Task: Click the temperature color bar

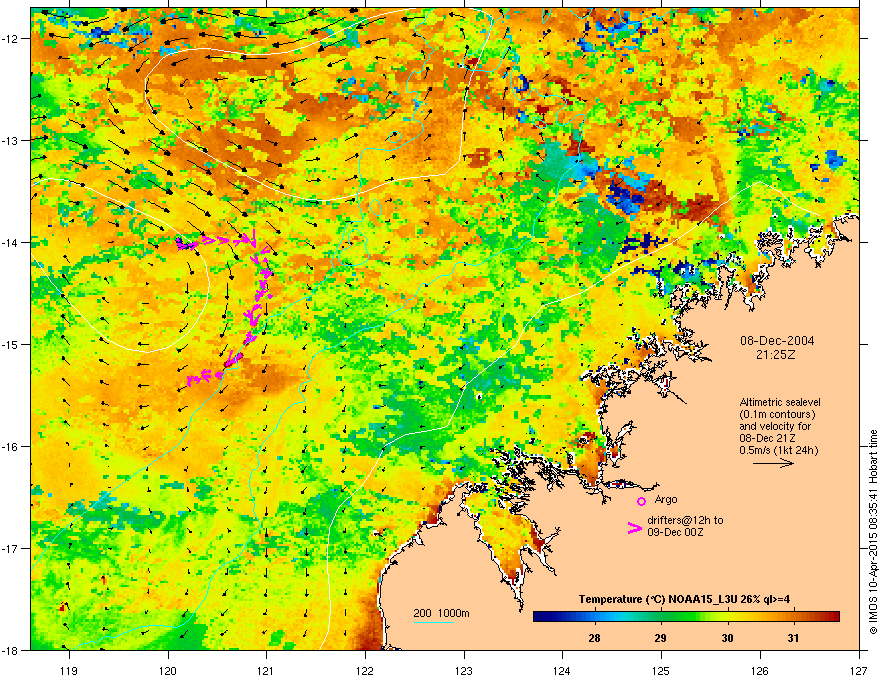Action: (686, 616)
